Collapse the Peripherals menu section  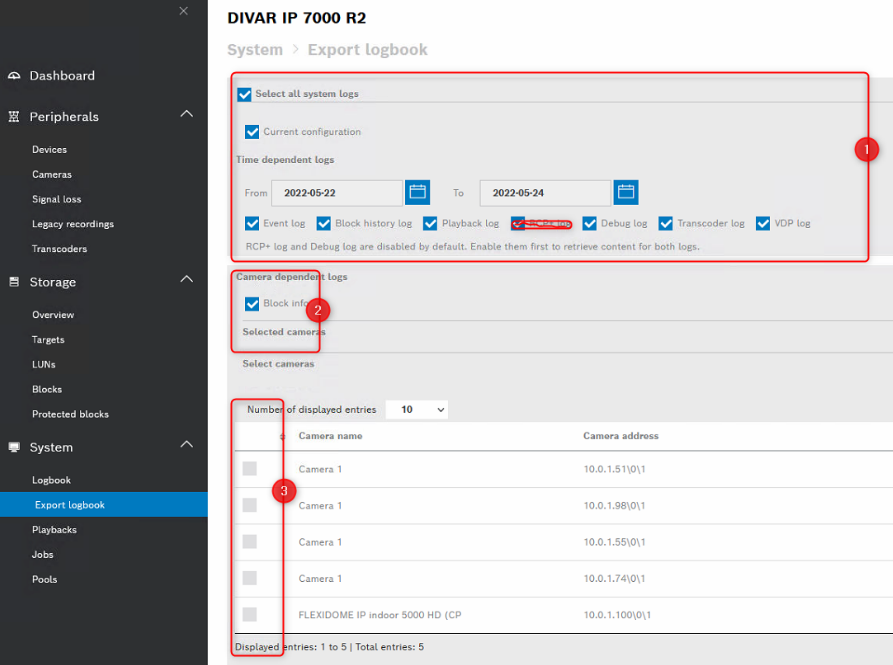tap(186, 115)
